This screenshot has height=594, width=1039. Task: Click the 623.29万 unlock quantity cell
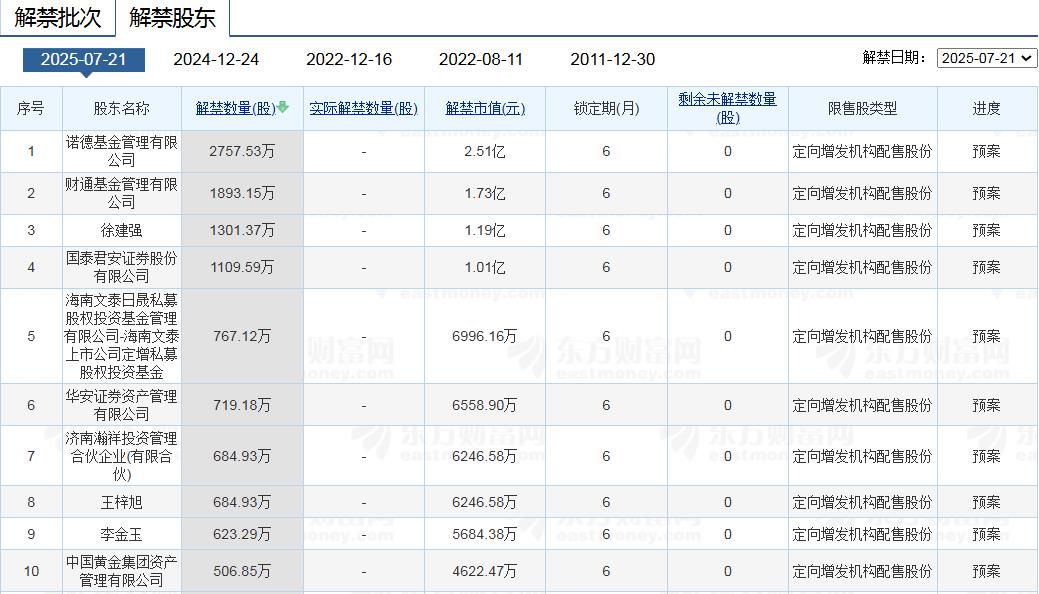tap(242, 534)
